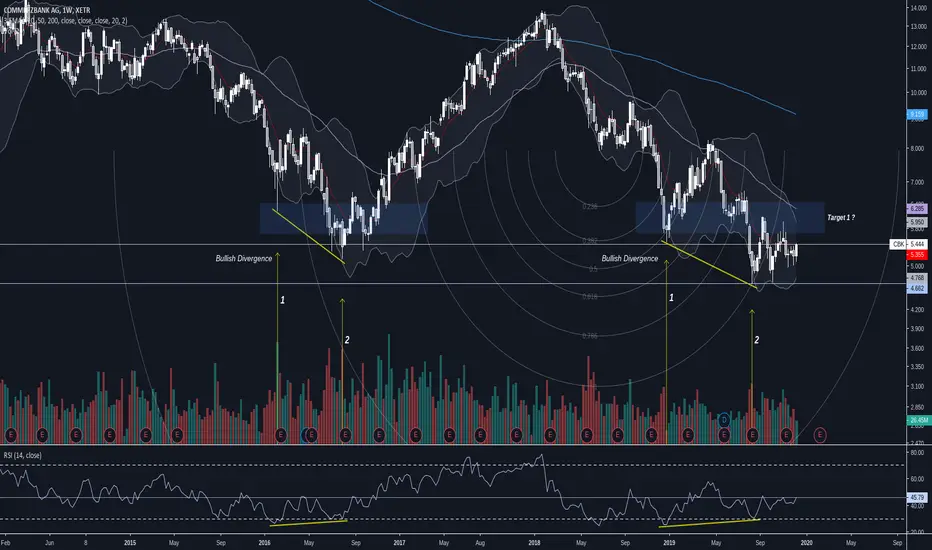
Task: Click the 2016 label on time axis
Action: 265,542
